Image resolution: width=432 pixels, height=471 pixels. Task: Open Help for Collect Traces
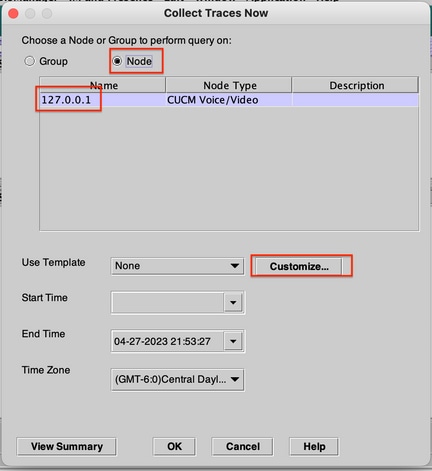314,447
